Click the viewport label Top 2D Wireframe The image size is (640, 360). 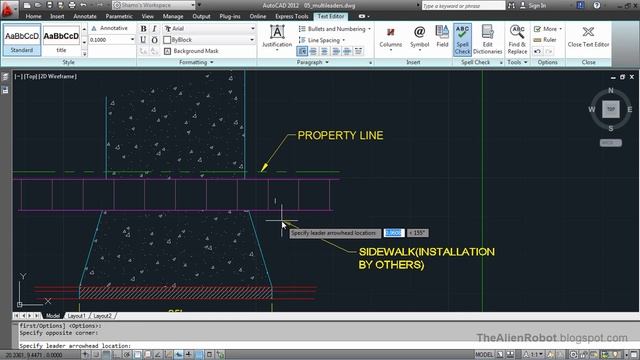click(x=45, y=76)
